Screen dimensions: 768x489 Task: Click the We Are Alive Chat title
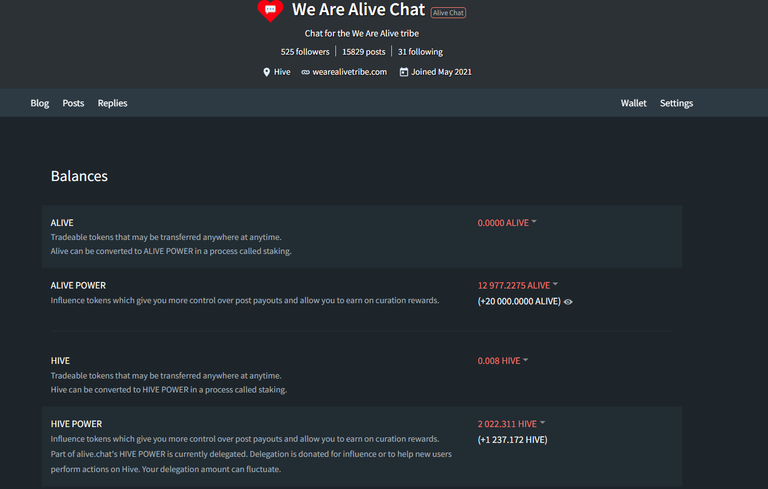coord(359,9)
